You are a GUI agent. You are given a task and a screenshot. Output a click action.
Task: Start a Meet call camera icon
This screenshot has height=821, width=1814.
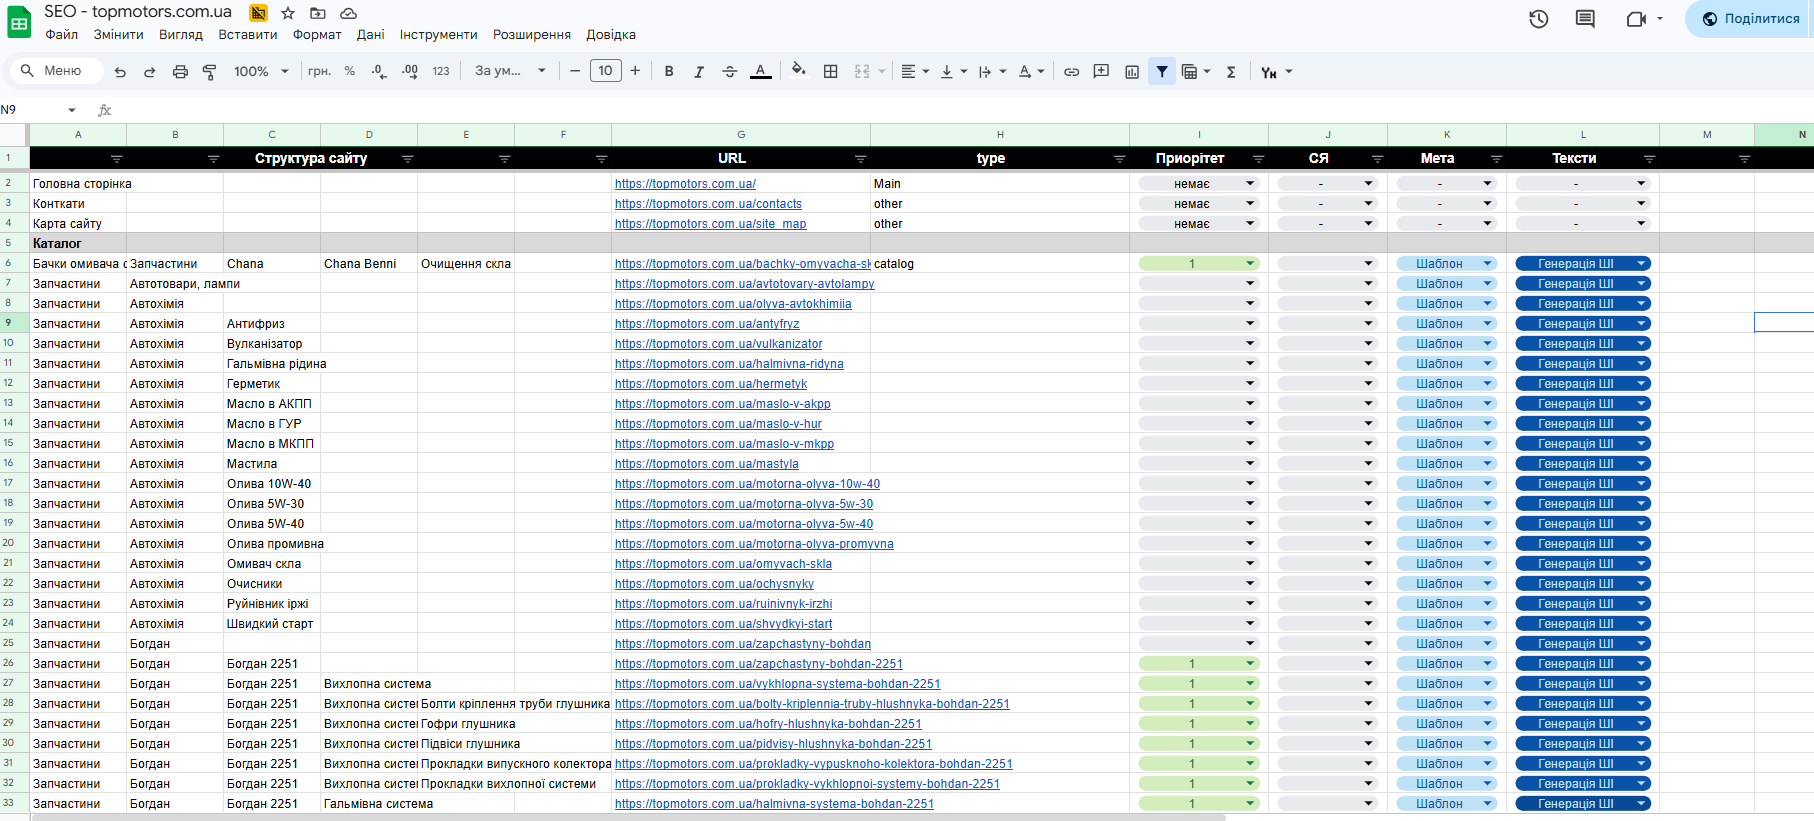[1636, 19]
